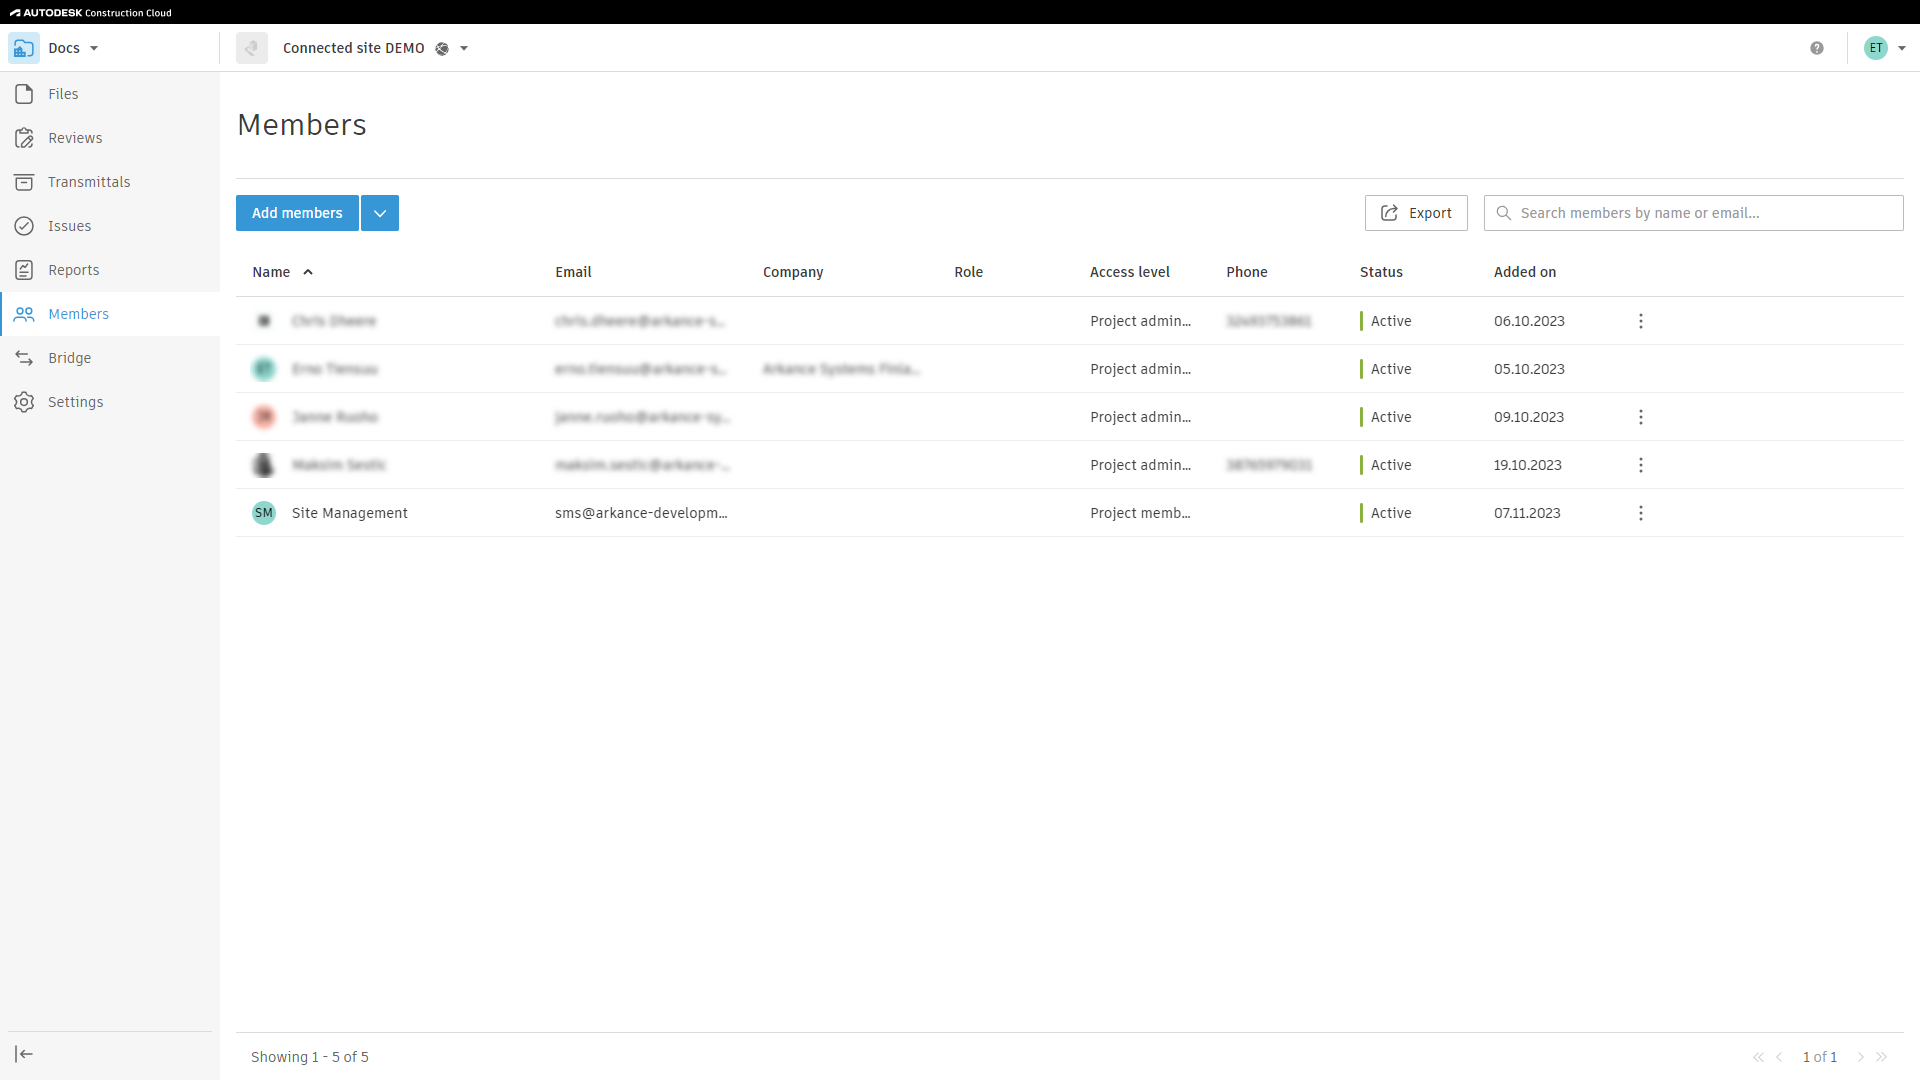Open project Settings gear
This screenshot has width=1920, height=1080.
[x=75, y=402]
